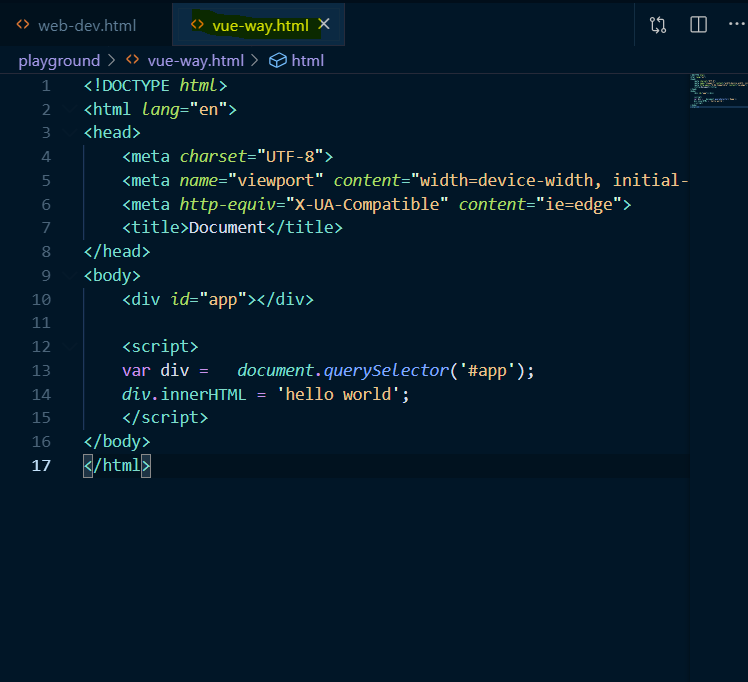Expand chevron after vue-way.html breadcrumb
Screen dimensions: 748x682
pyautogui.click(x=255, y=60)
